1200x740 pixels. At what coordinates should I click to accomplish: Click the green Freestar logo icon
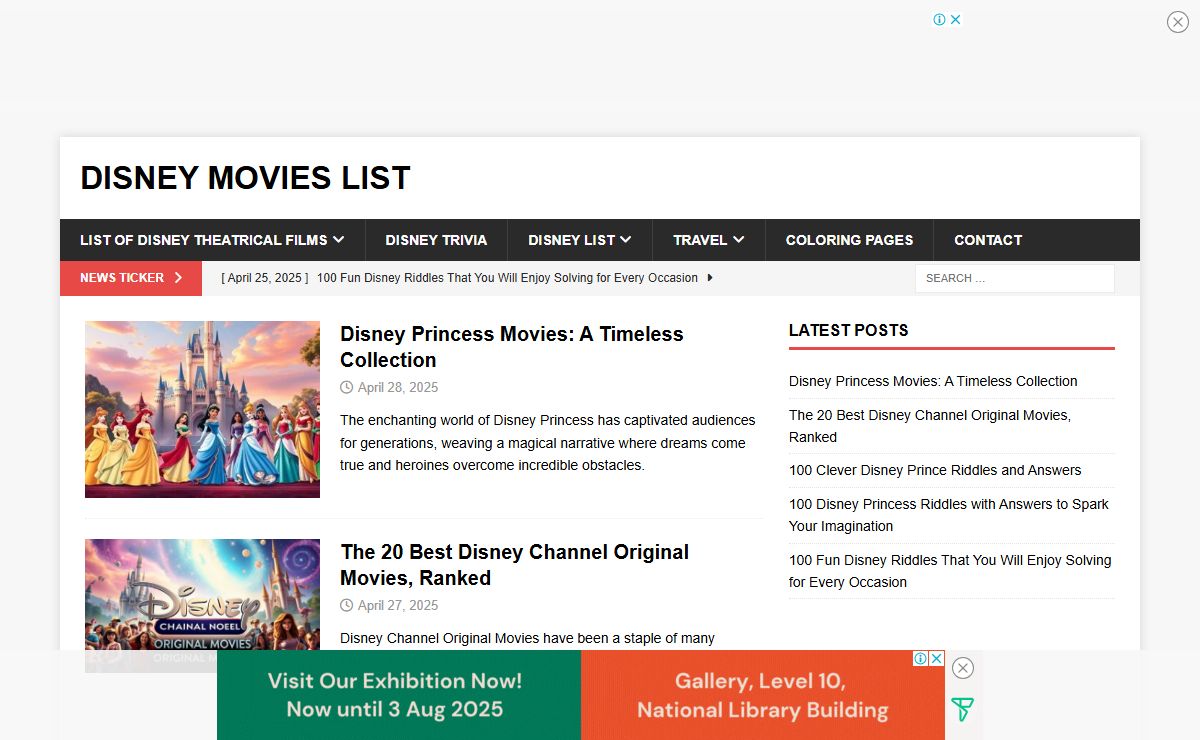(x=962, y=710)
